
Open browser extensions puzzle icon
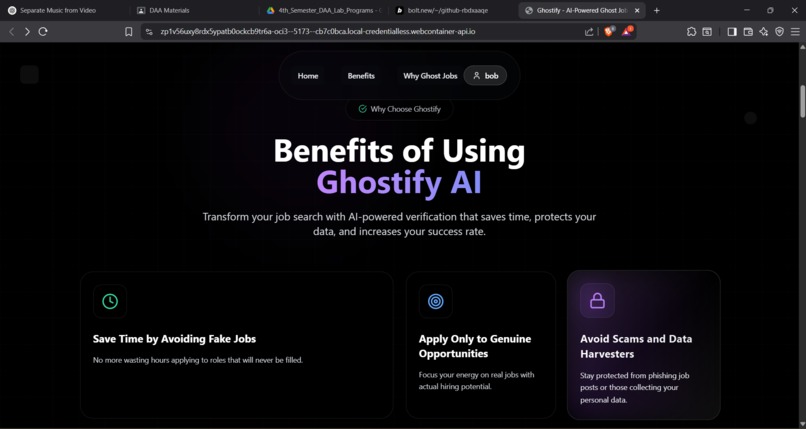[x=691, y=31]
